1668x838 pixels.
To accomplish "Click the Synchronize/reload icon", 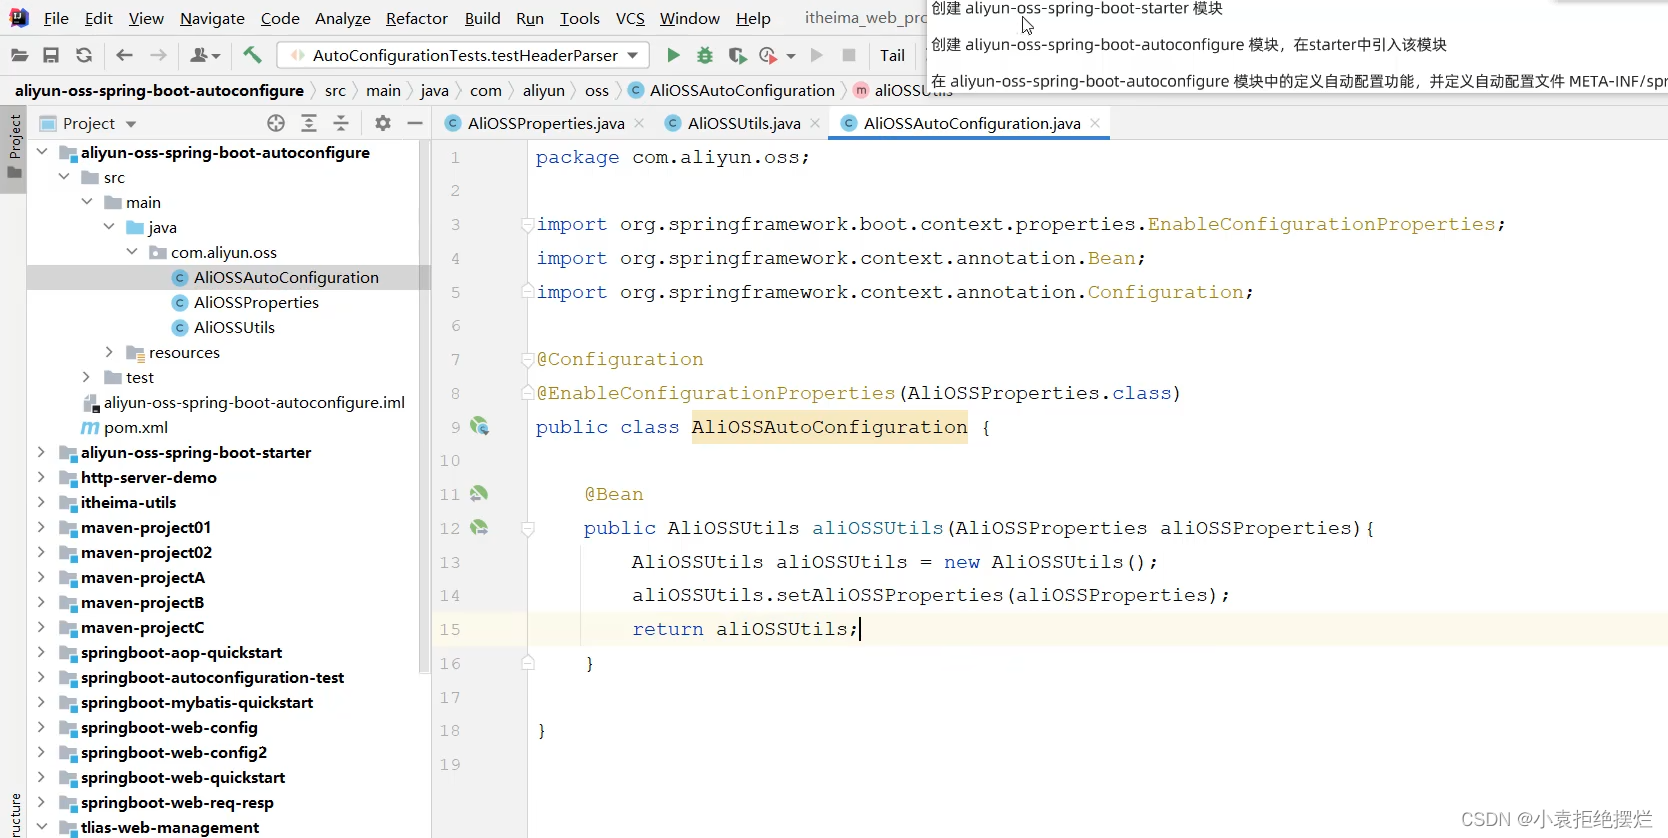I will [x=84, y=55].
